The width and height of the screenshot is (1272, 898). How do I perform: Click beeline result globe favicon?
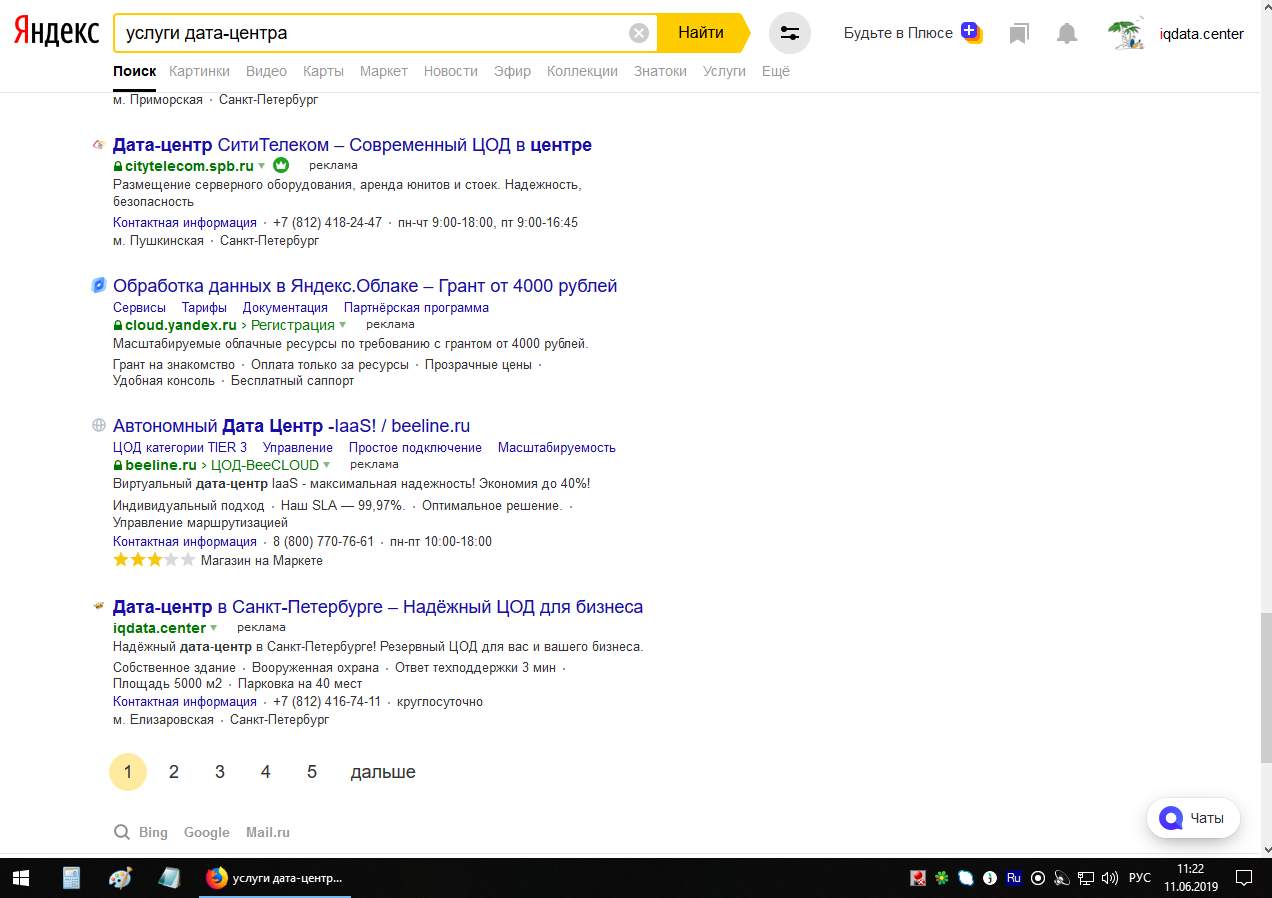[x=99, y=425]
